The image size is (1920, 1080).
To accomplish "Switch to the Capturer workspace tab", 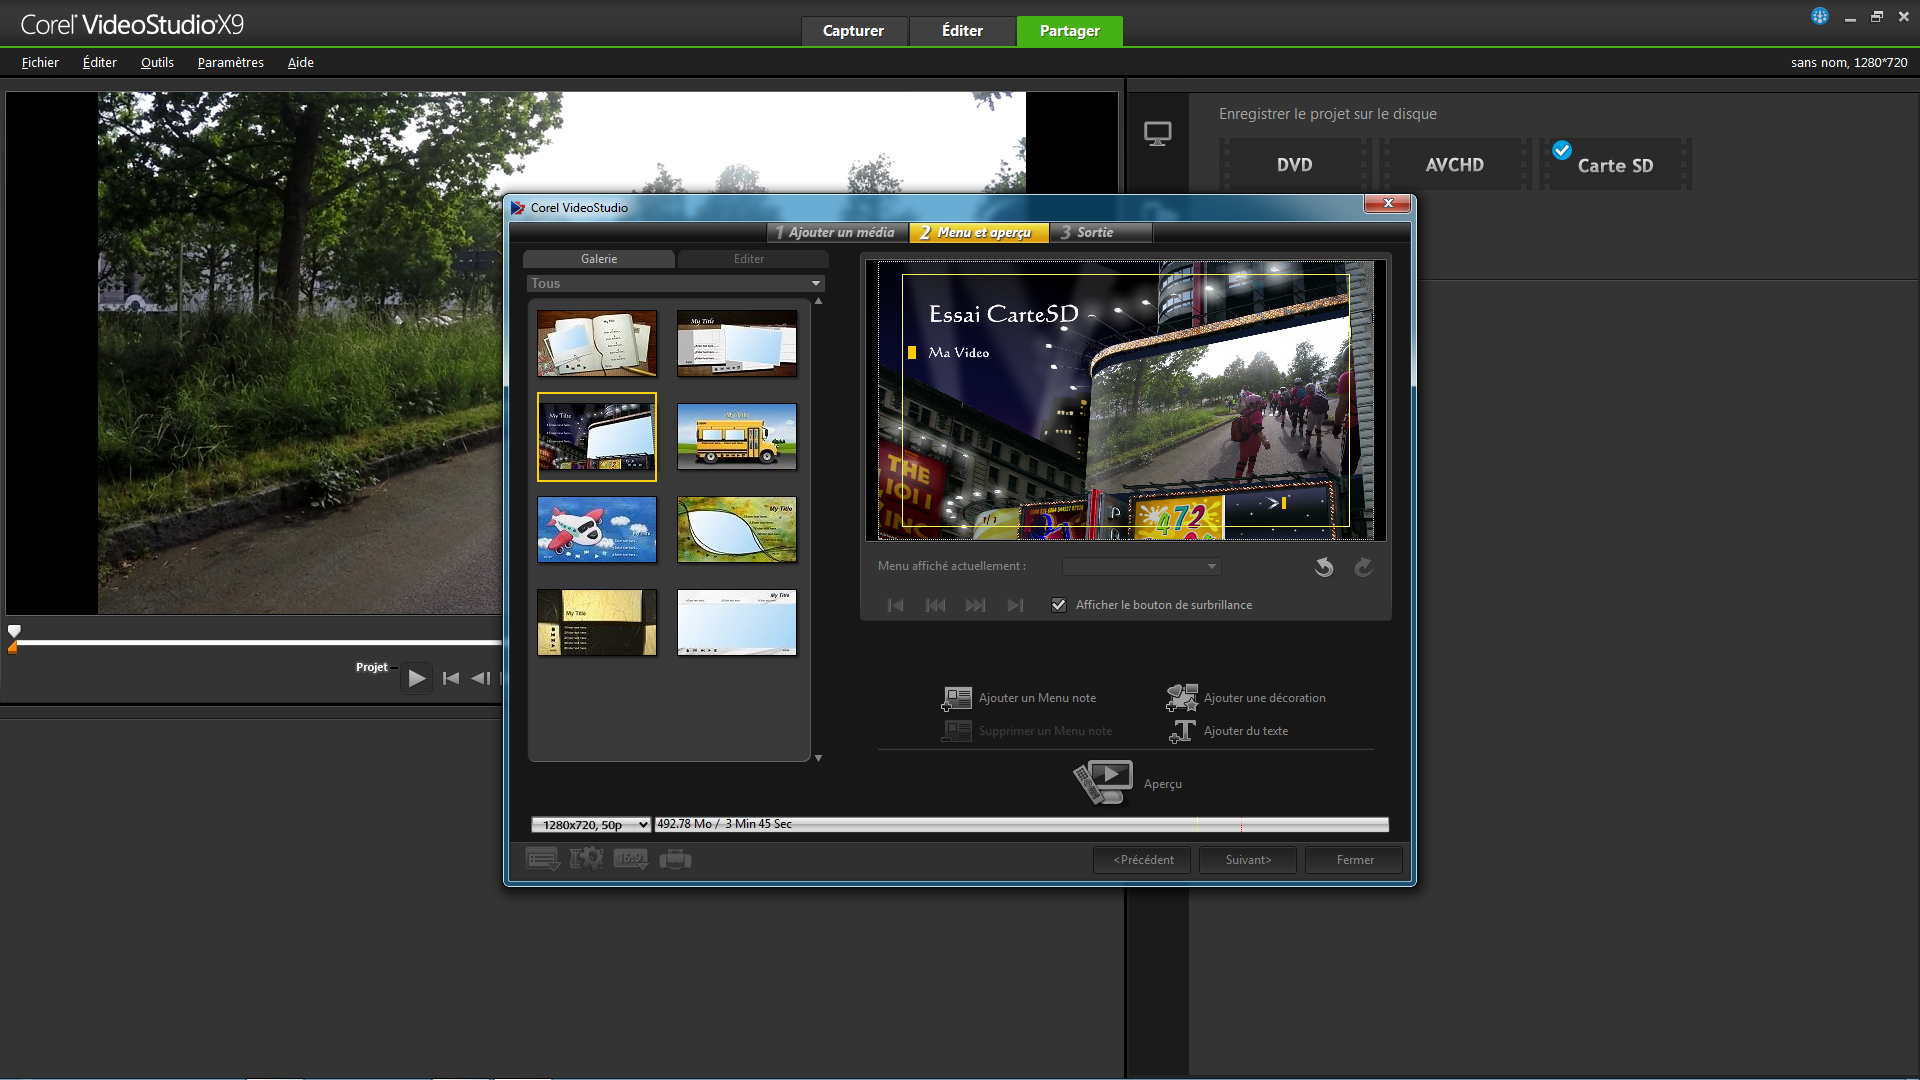I will pos(854,31).
